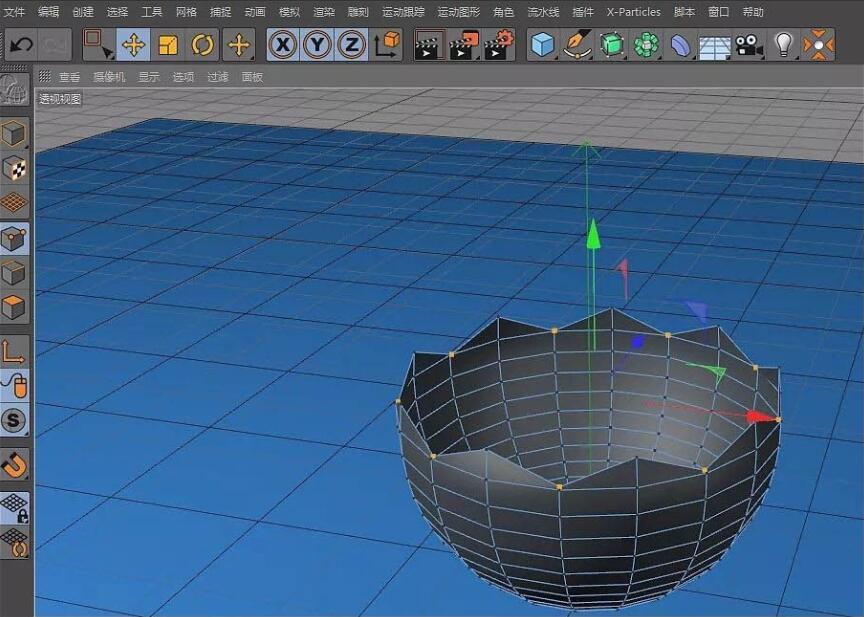The height and width of the screenshot is (617, 864).
Task: Switch to Model mode cube icon
Action: [14, 134]
